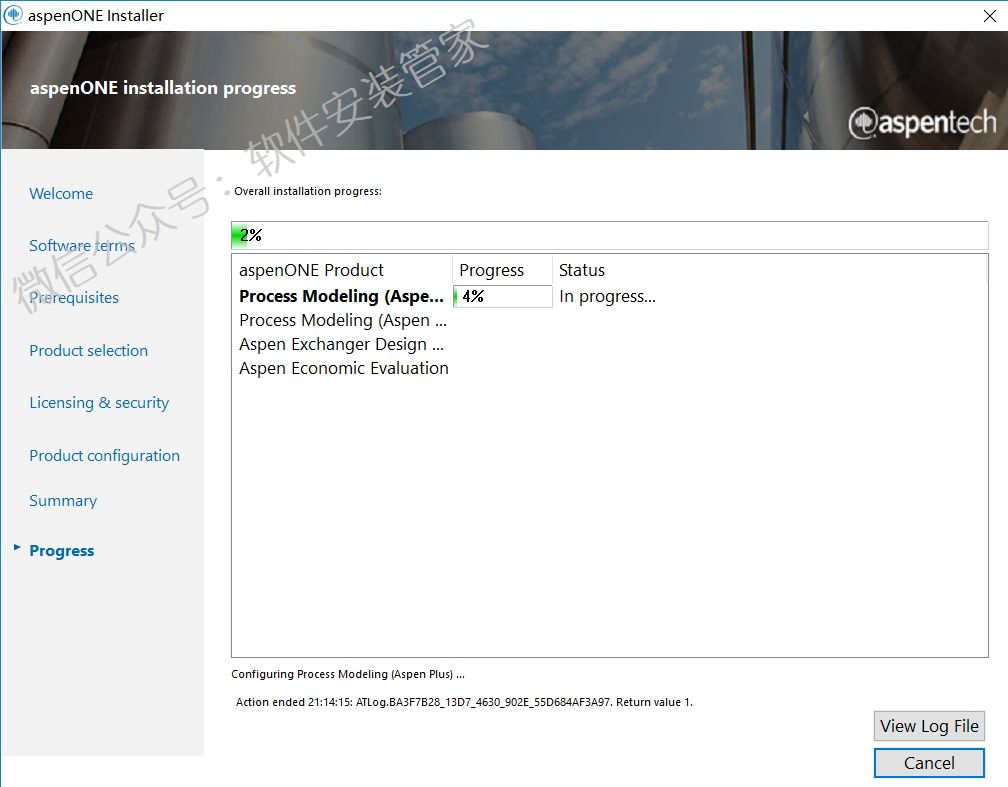Click the 4% product progress bar
1008x787 pixels.
(x=503, y=296)
